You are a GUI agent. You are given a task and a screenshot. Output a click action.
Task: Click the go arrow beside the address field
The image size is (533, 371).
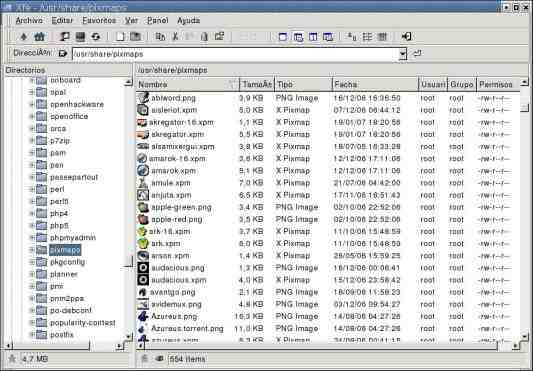point(417,53)
